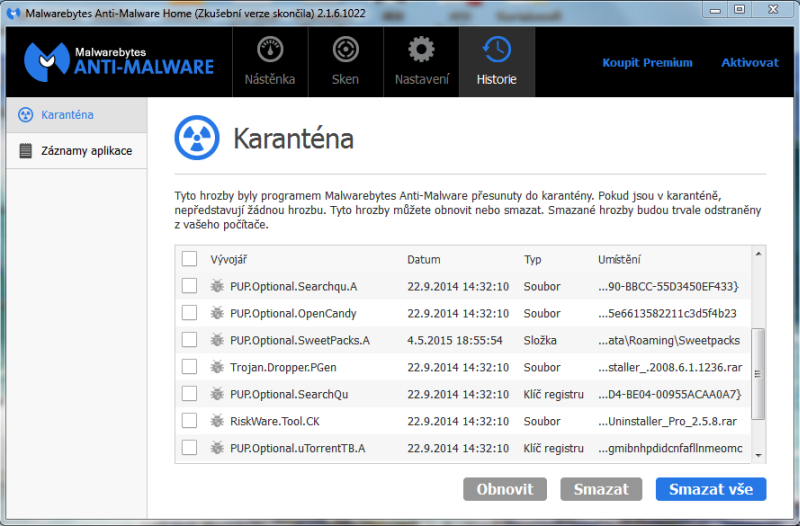This screenshot has height=526, width=800.
Task: Click the bug icon beside Trojan.Dropper.PGen
Action: point(217,367)
